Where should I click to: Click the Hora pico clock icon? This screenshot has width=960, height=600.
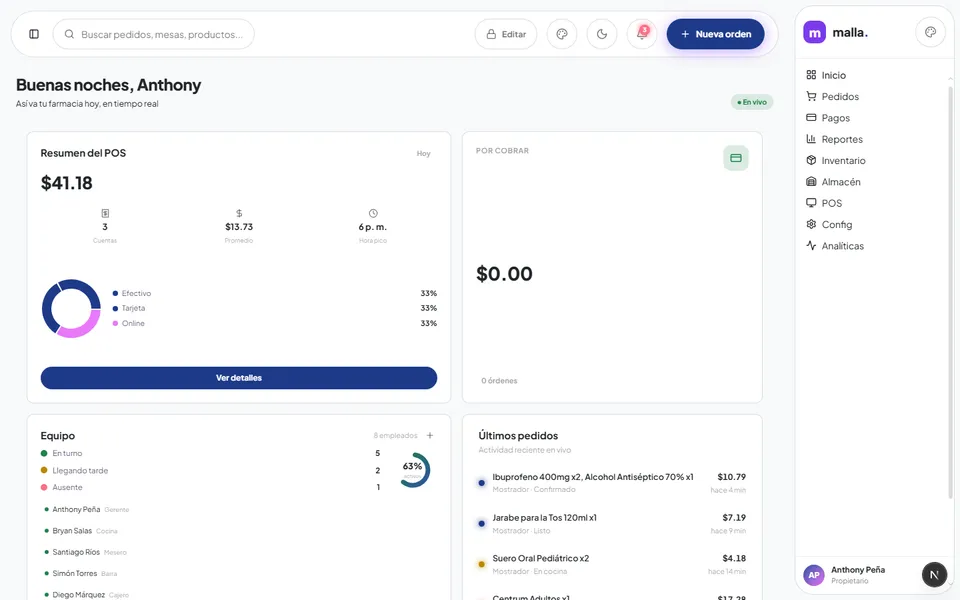[373, 213]
